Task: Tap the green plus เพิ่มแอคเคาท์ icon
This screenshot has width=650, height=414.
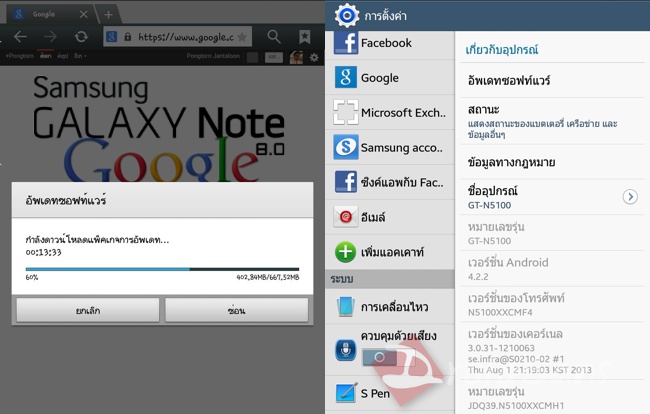Action: (345, 252)
